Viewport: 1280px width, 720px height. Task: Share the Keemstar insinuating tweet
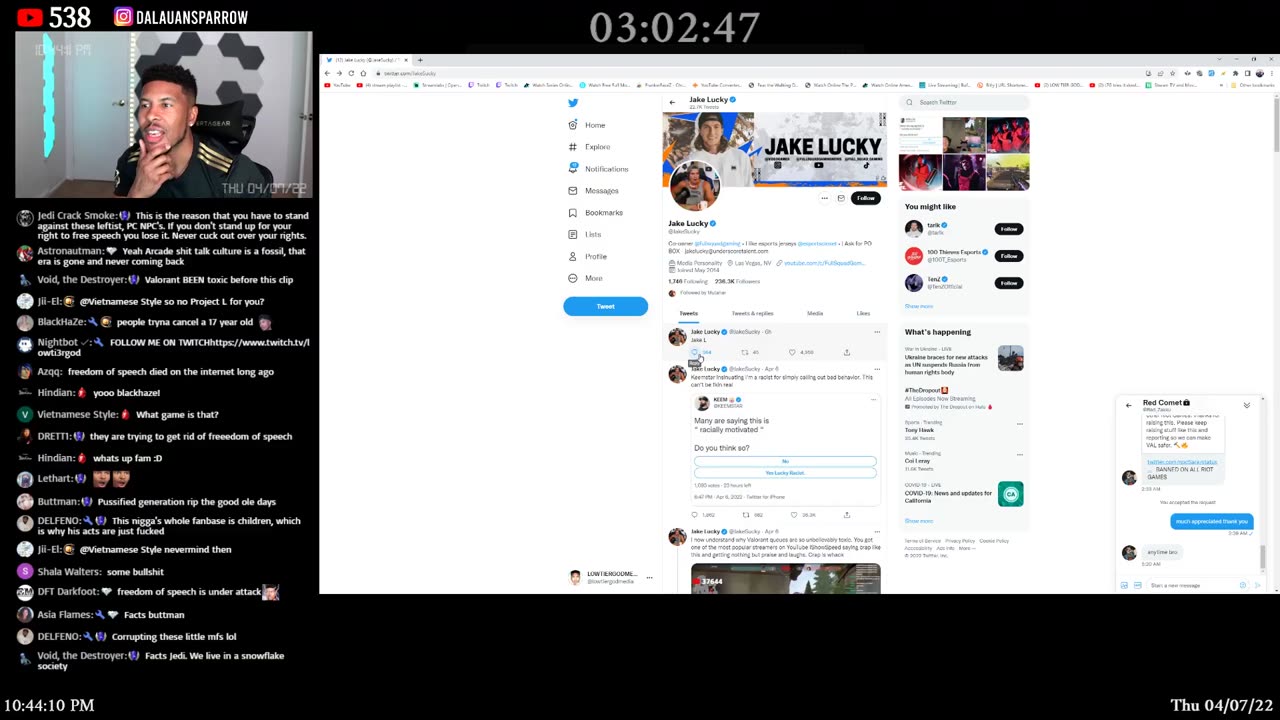pos(846,515)
